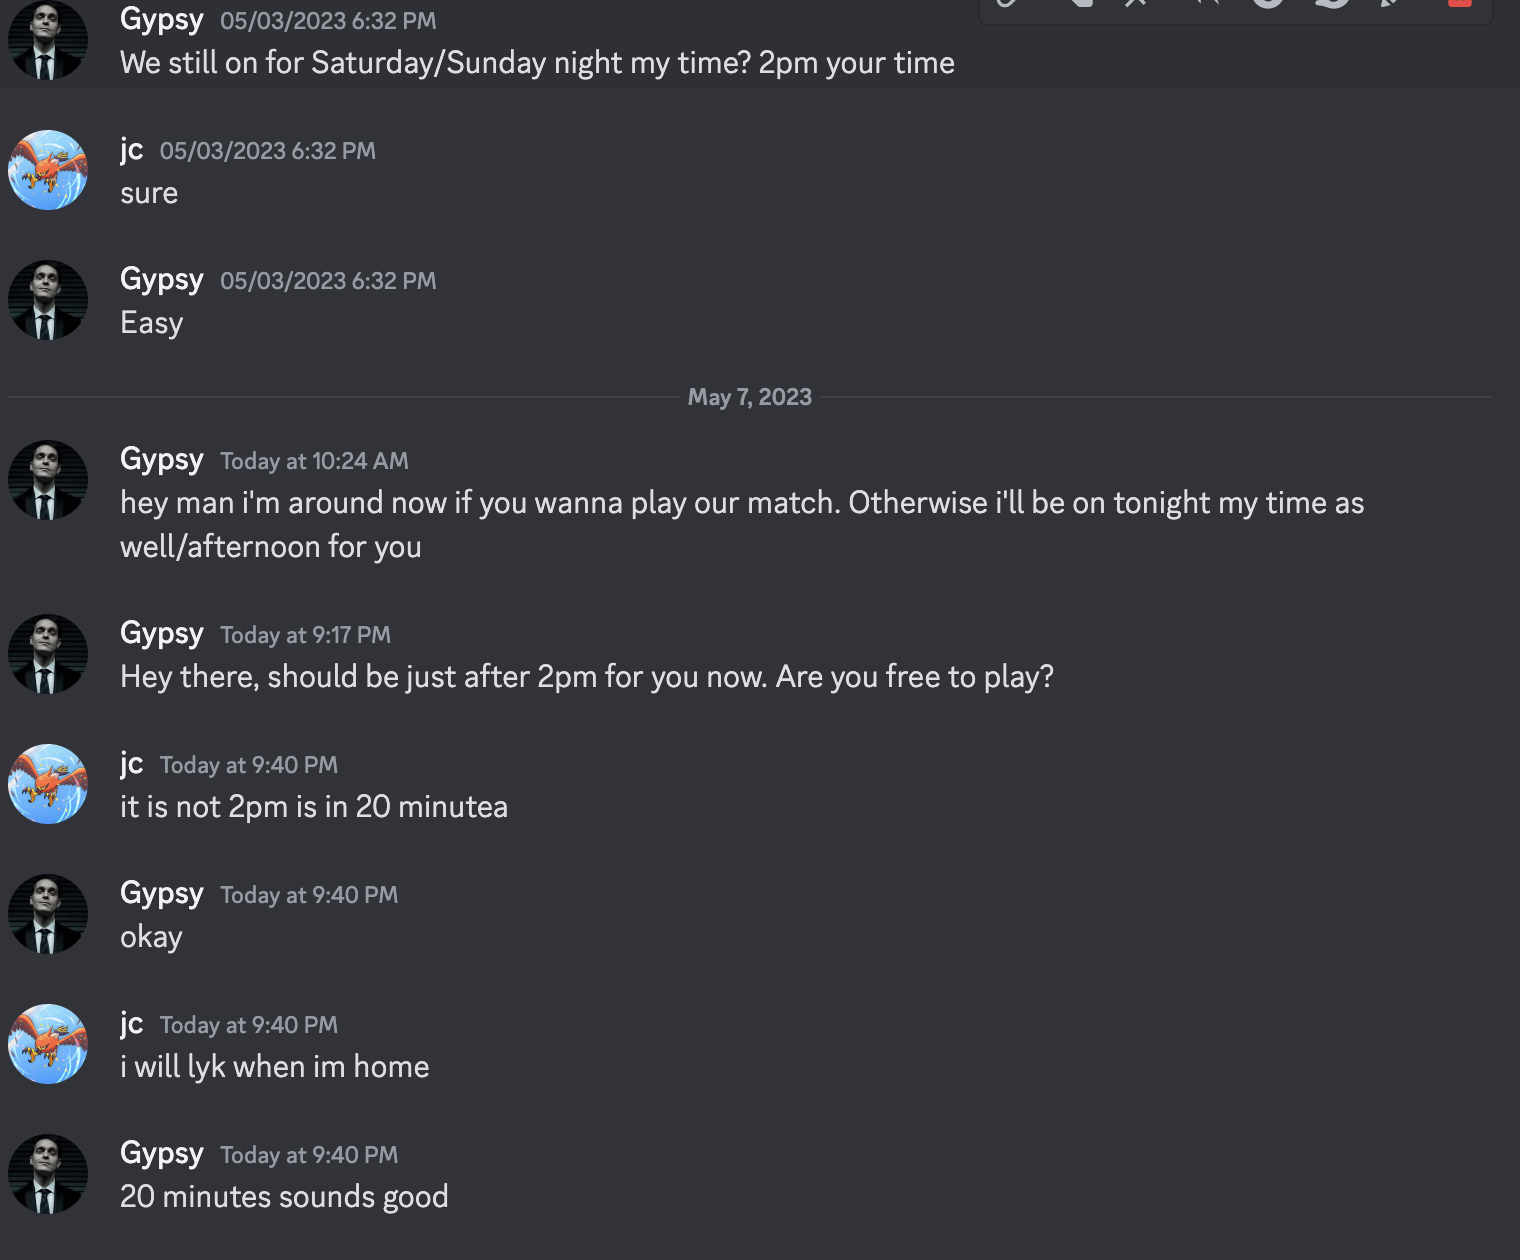The height and width of the screenshot is (1260, 1520).
Task: Open Gypsy's avatar beside "20 minutes sounds good"
Action: (48, 1174)
